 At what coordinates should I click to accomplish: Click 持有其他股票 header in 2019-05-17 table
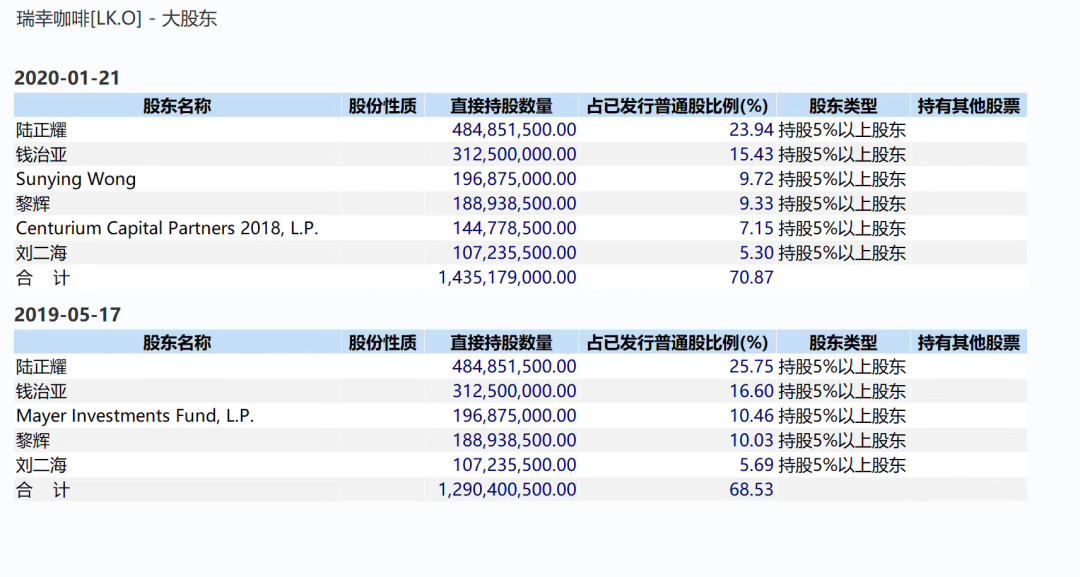[x=968, y=343]
